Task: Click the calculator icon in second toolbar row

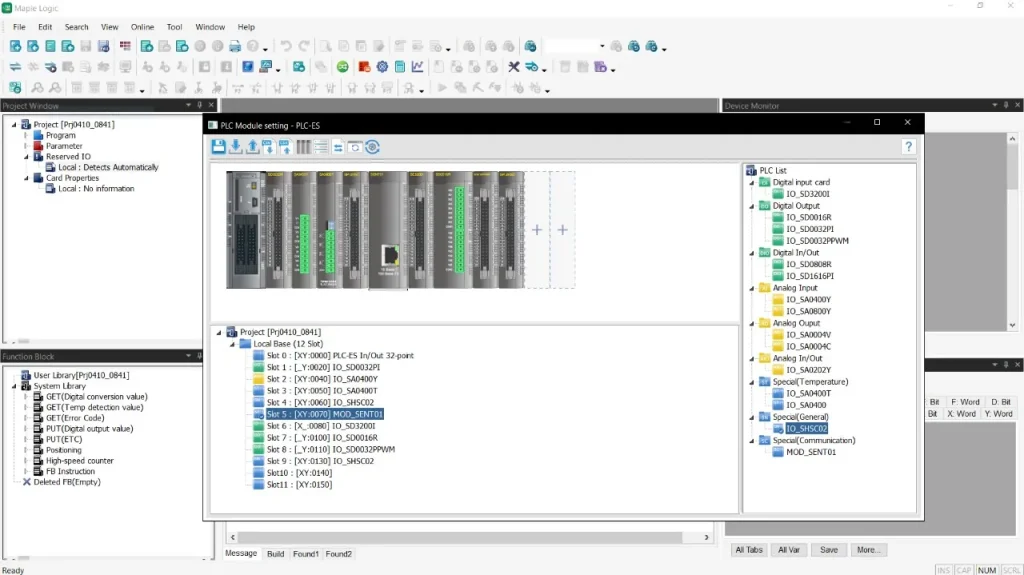Action: [400, 67]
